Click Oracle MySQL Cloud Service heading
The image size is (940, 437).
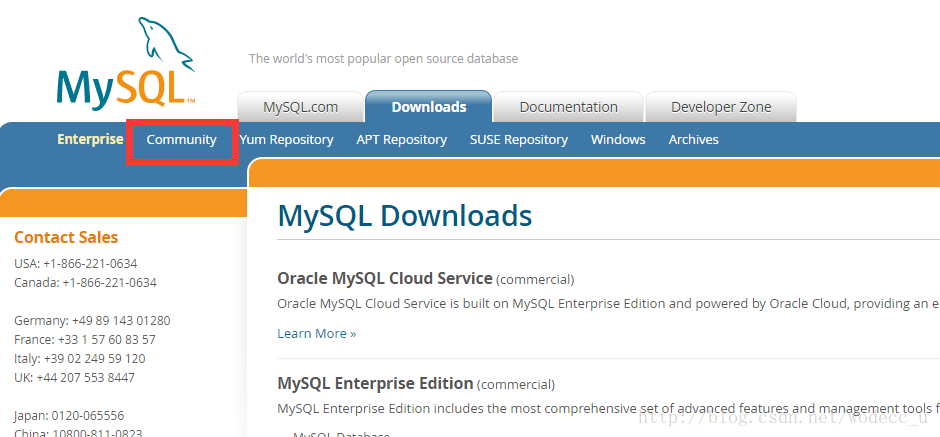click(x=385, y=279)
